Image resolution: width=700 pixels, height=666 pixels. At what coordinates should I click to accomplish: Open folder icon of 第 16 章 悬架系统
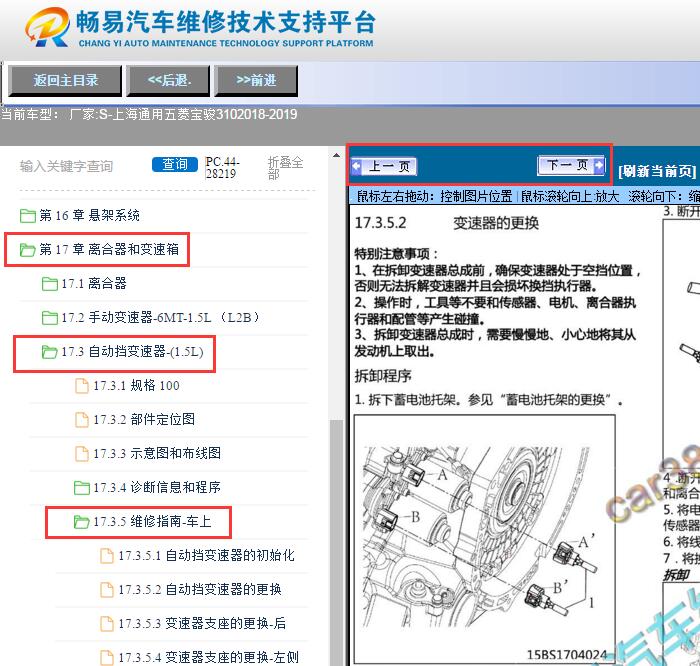click(x=28, y=216)
